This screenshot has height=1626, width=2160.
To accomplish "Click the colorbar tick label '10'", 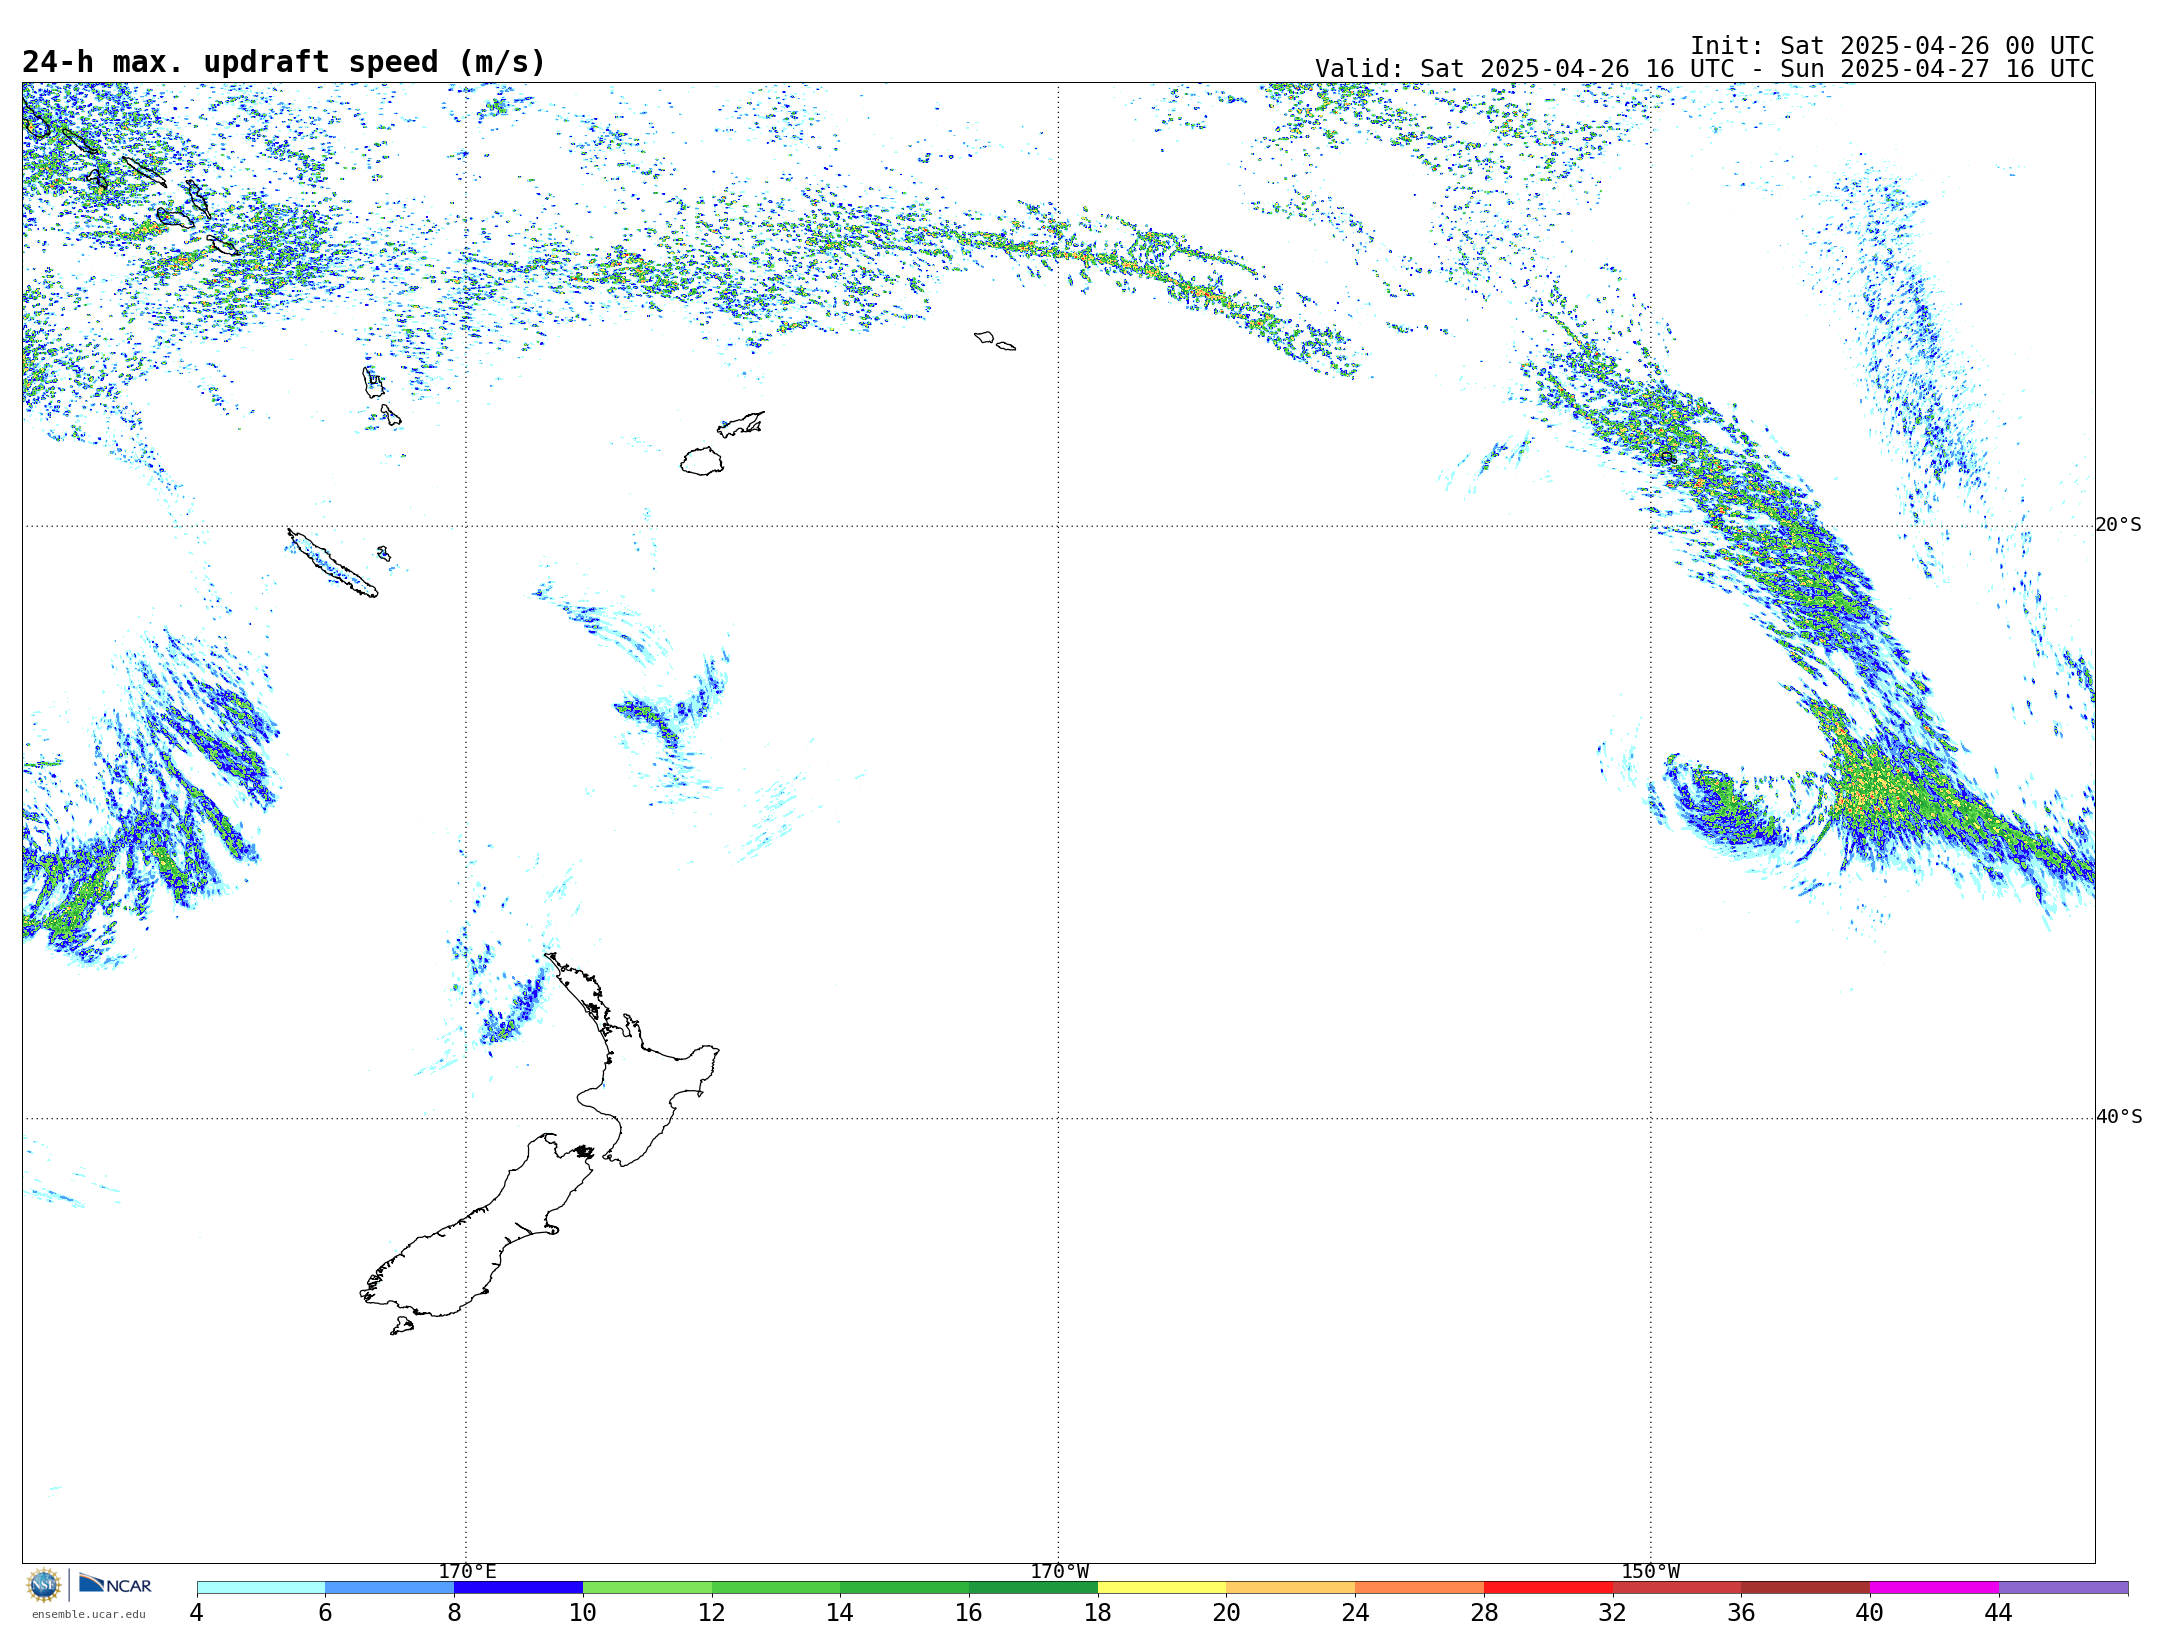I will click(x=583, y=1612).
